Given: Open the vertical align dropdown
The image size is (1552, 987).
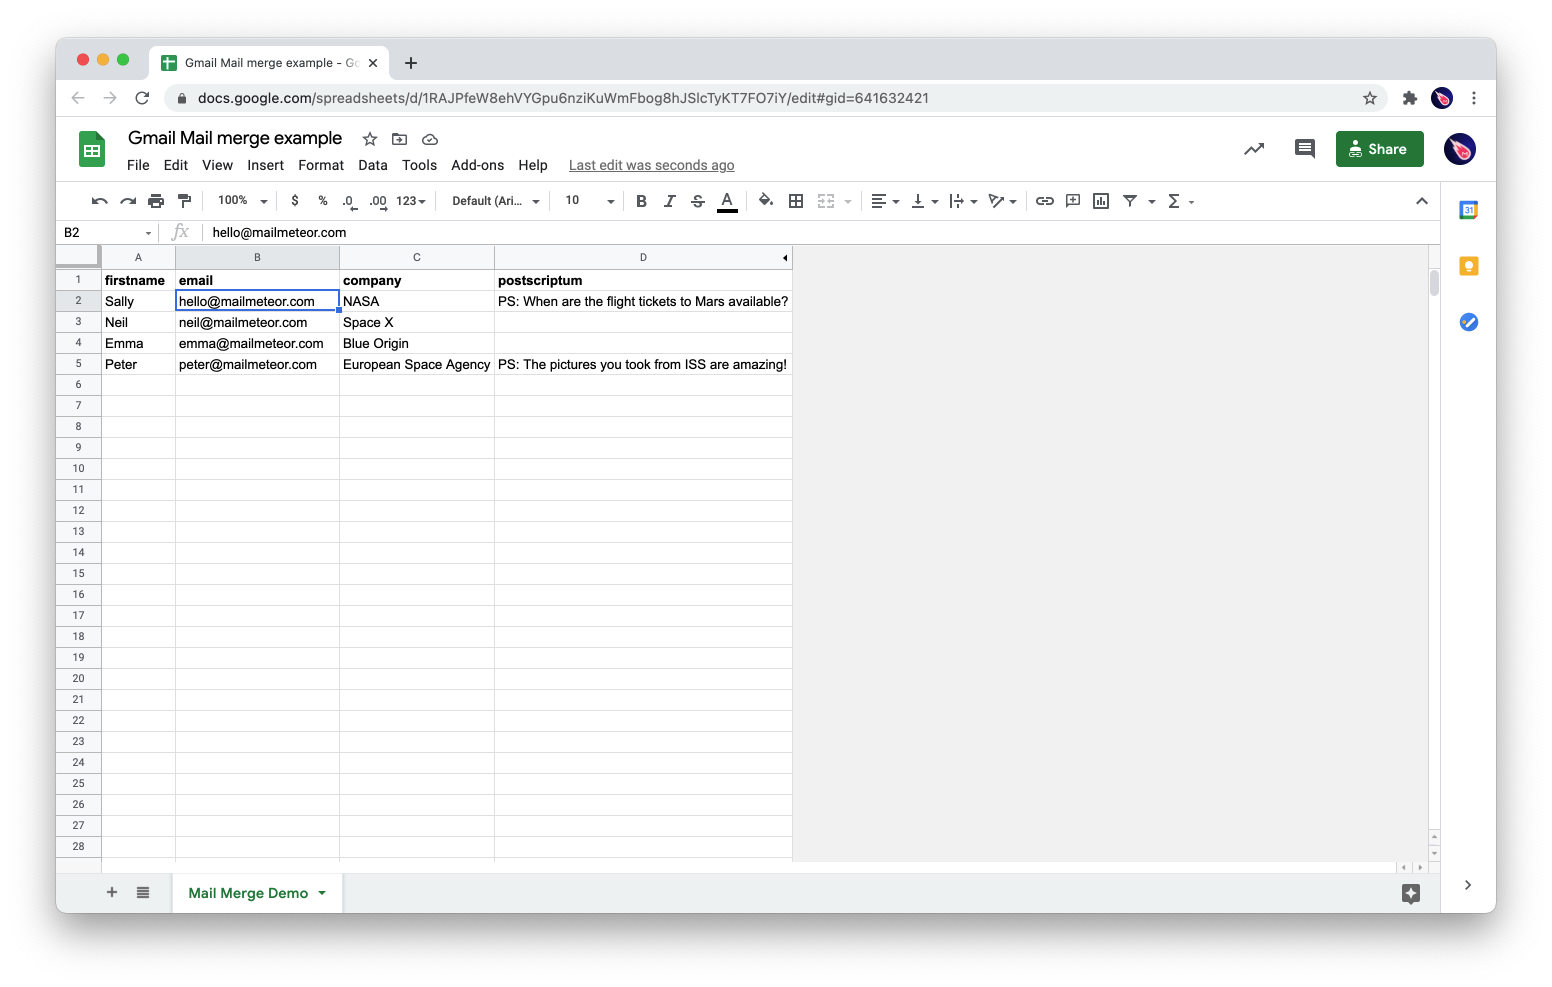Looking at the screenshot, I should click(924, 201).
